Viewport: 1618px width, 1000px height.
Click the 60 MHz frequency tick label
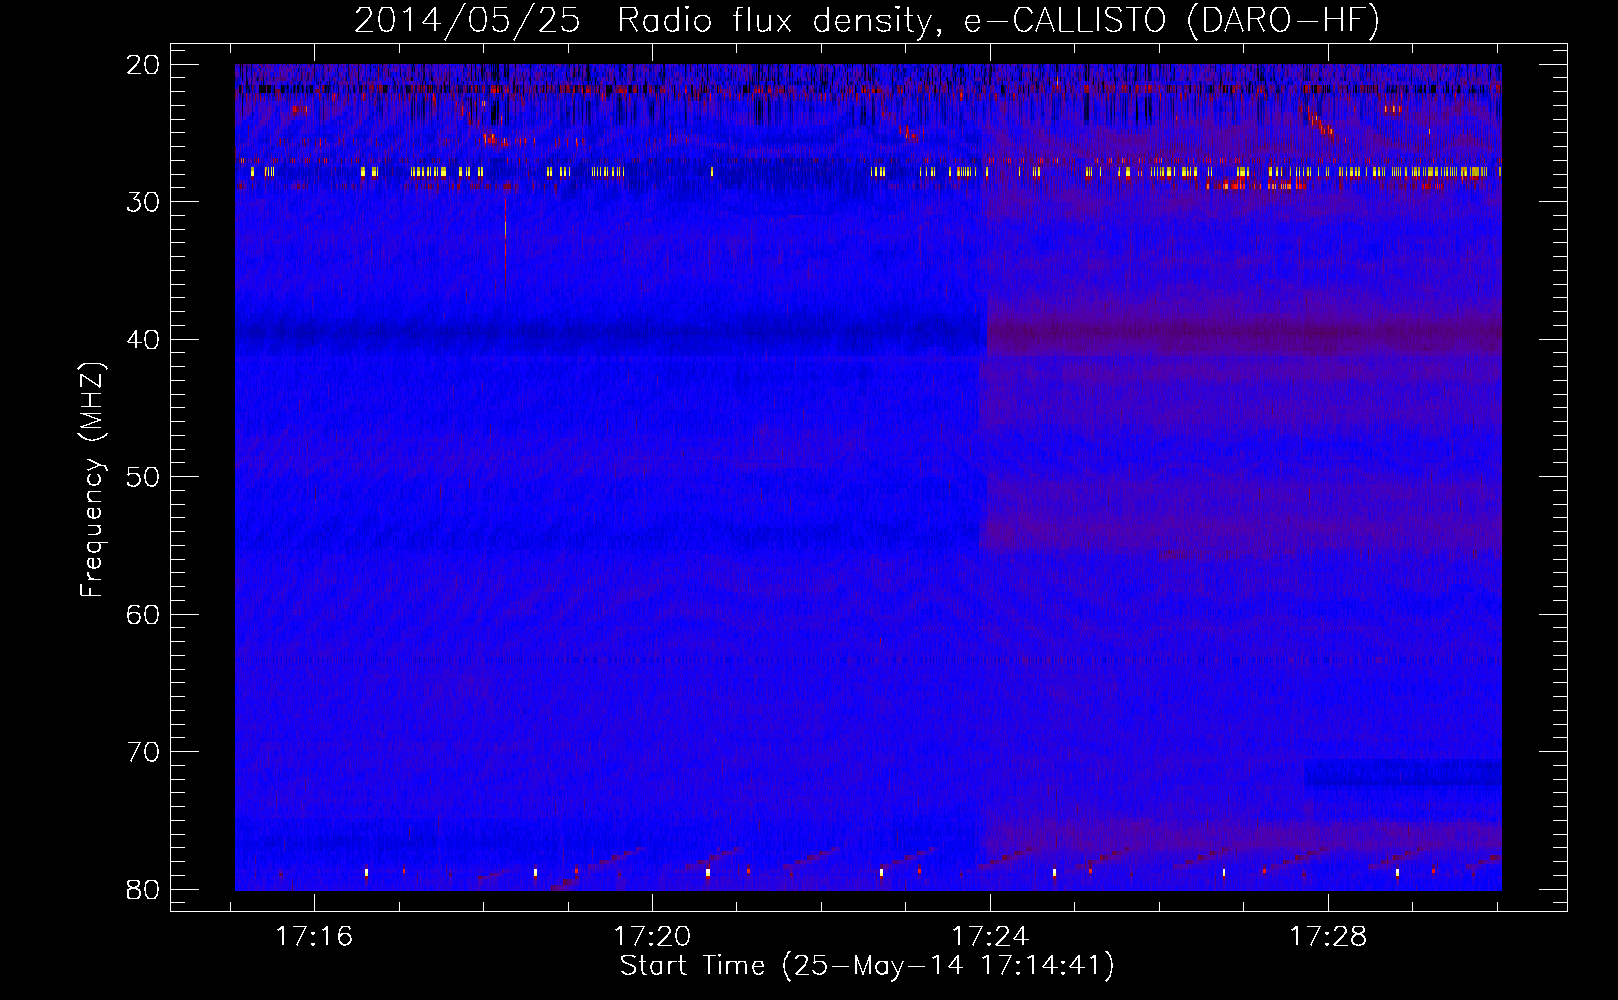coord(144,614)
